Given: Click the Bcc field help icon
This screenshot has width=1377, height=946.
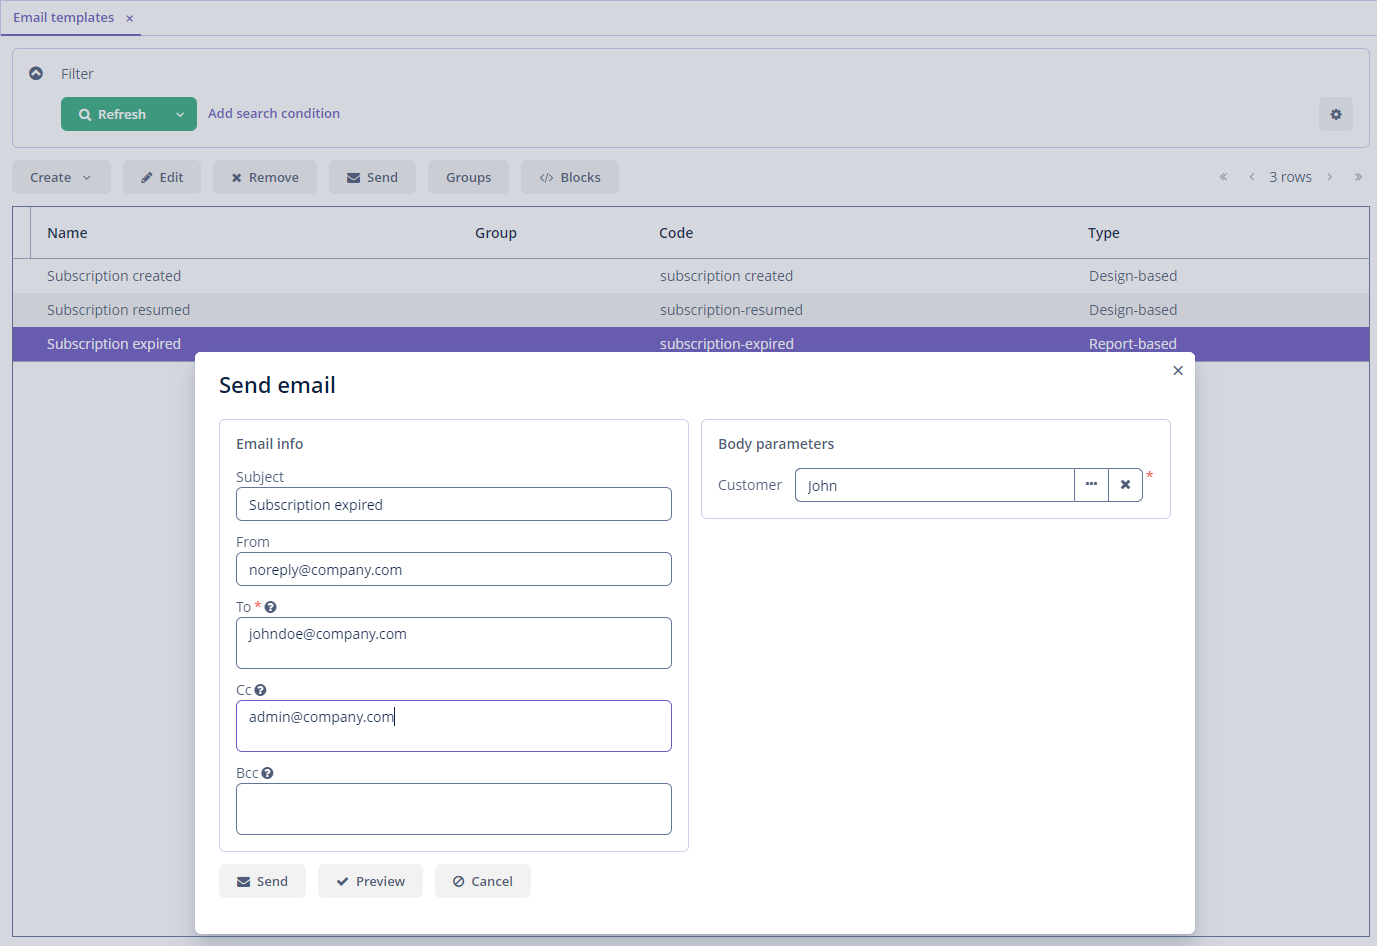Looking at the screenshot, I should (268, 773).
